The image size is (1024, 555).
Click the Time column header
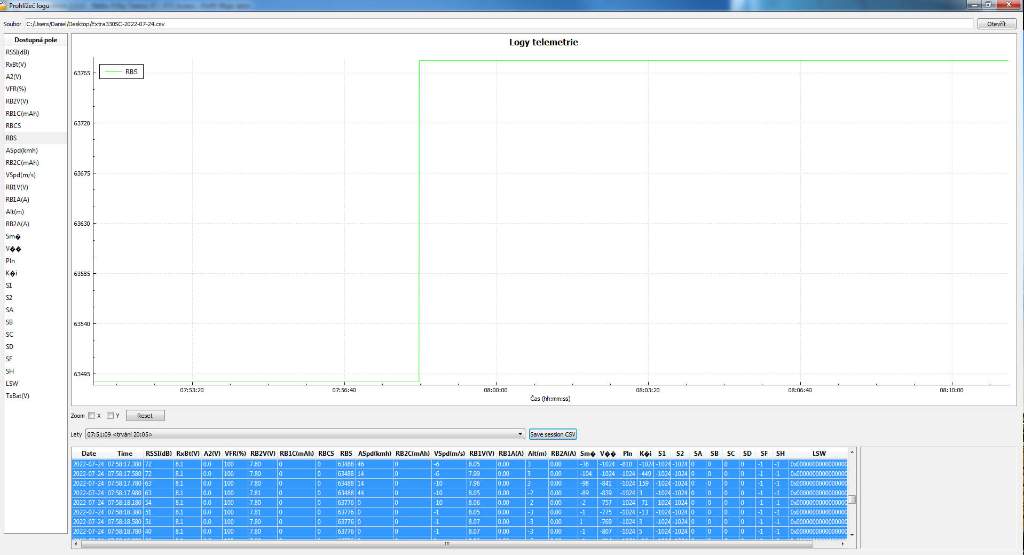(124, 453)
